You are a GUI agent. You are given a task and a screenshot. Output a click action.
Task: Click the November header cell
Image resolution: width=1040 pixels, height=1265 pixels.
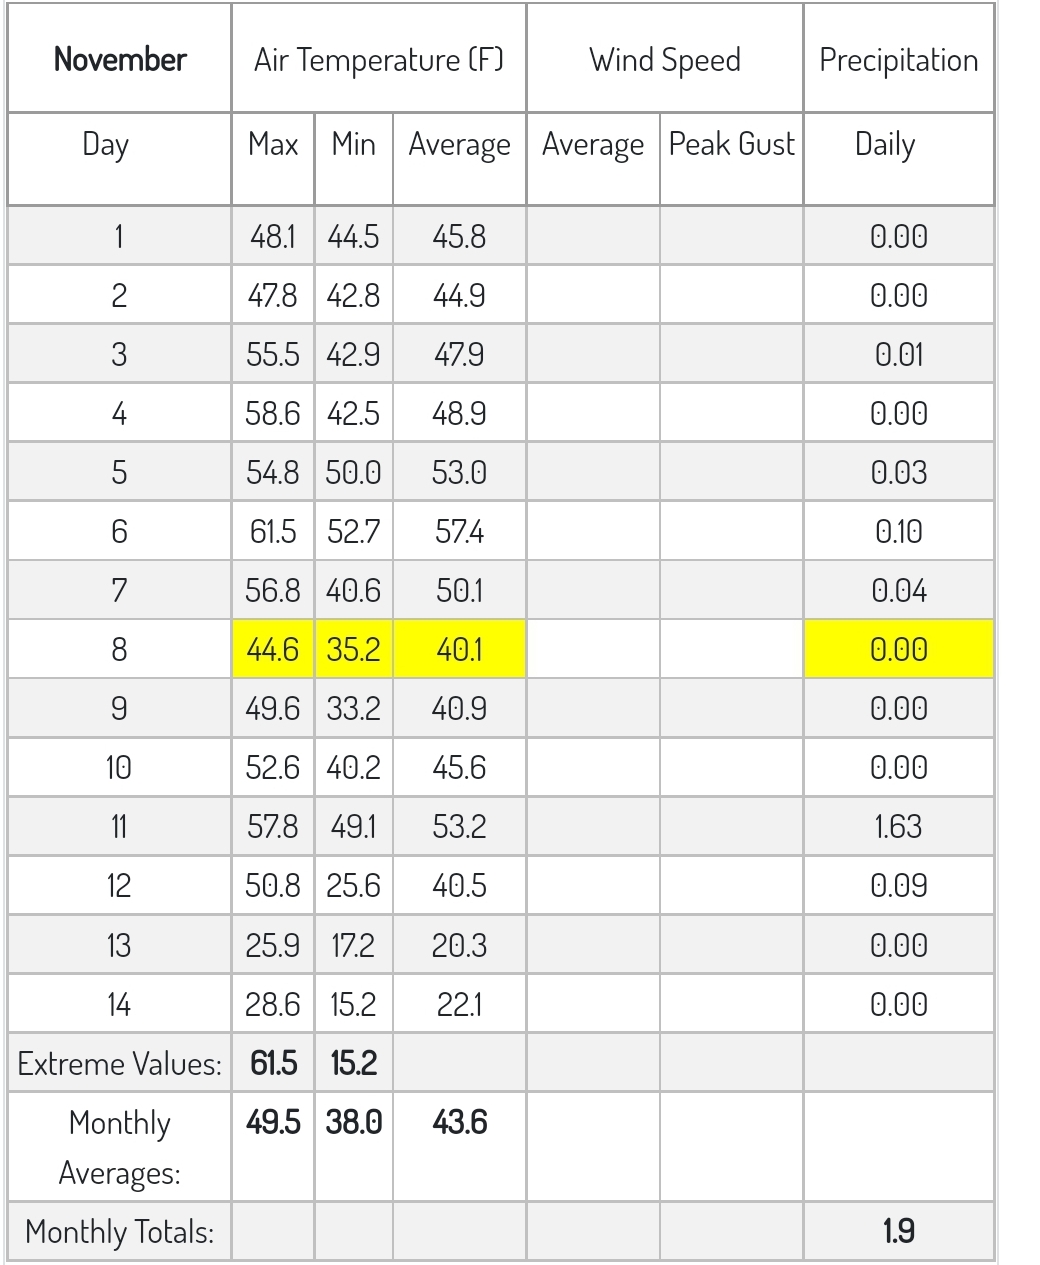pyautogui.click(x=119, y=59)
